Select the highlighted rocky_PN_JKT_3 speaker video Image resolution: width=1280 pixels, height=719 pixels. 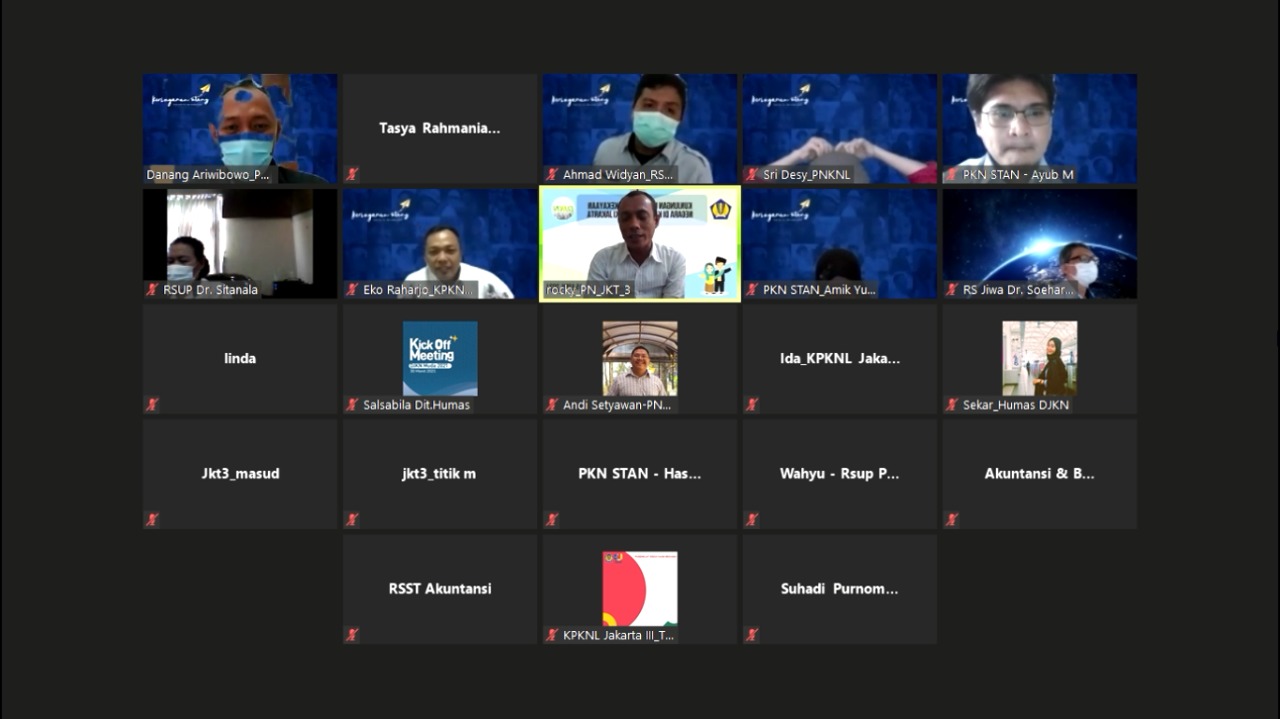[x=640, y=242]
